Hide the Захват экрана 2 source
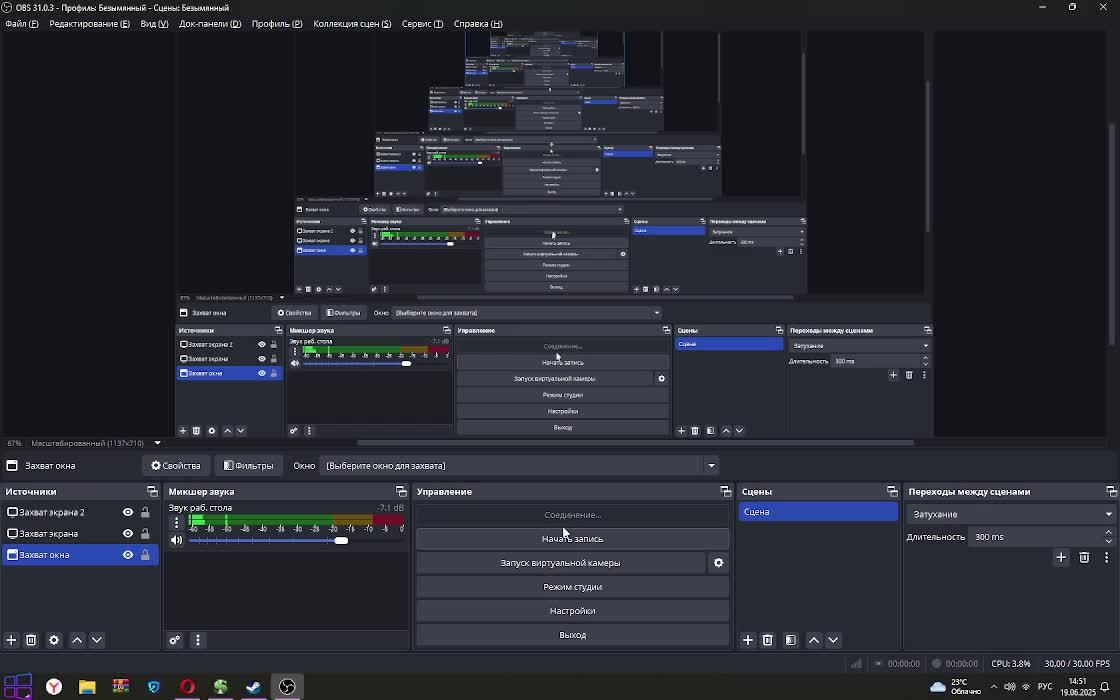This screenshot has width=1120, height=700. pyautogui.click(x=128, y=512)
